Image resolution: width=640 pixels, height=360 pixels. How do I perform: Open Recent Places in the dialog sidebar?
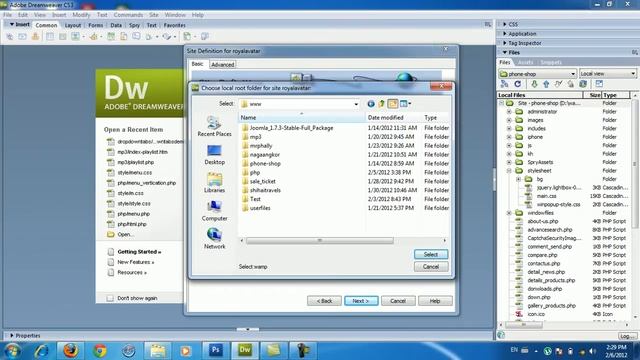(214, 126)
